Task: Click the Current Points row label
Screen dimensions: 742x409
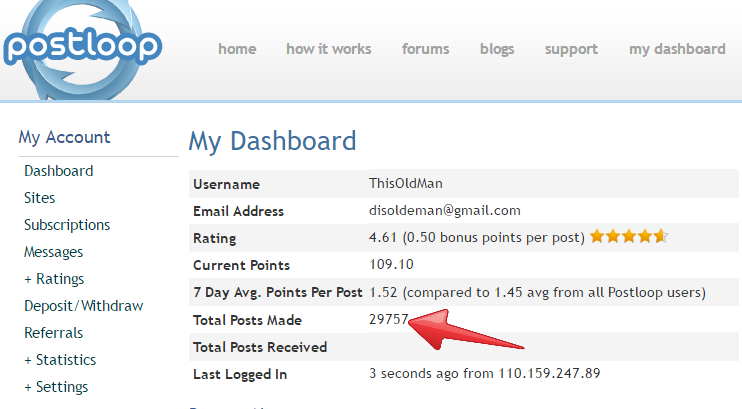Action: click(241, 265)
